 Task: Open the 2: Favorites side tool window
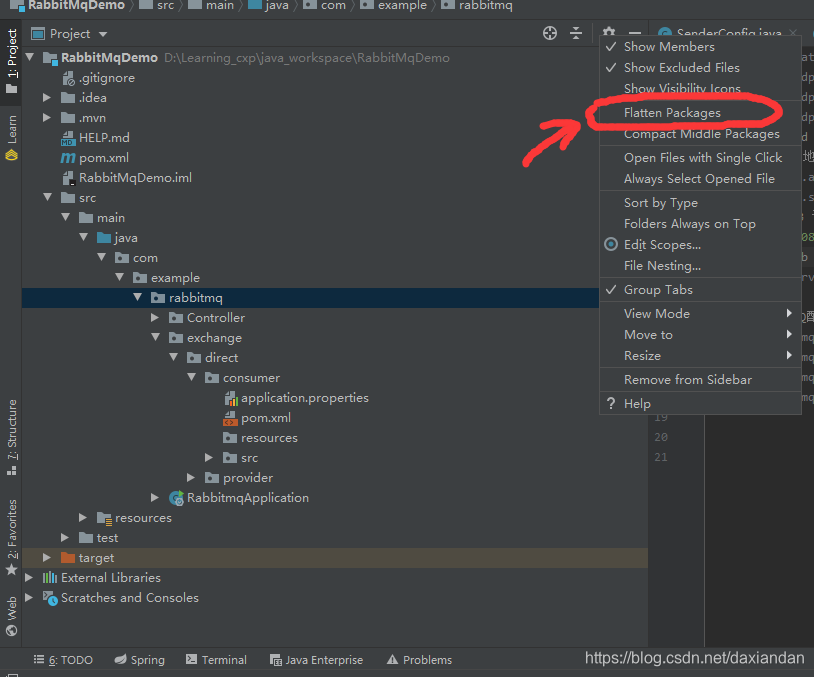click(x=11, y=537)
